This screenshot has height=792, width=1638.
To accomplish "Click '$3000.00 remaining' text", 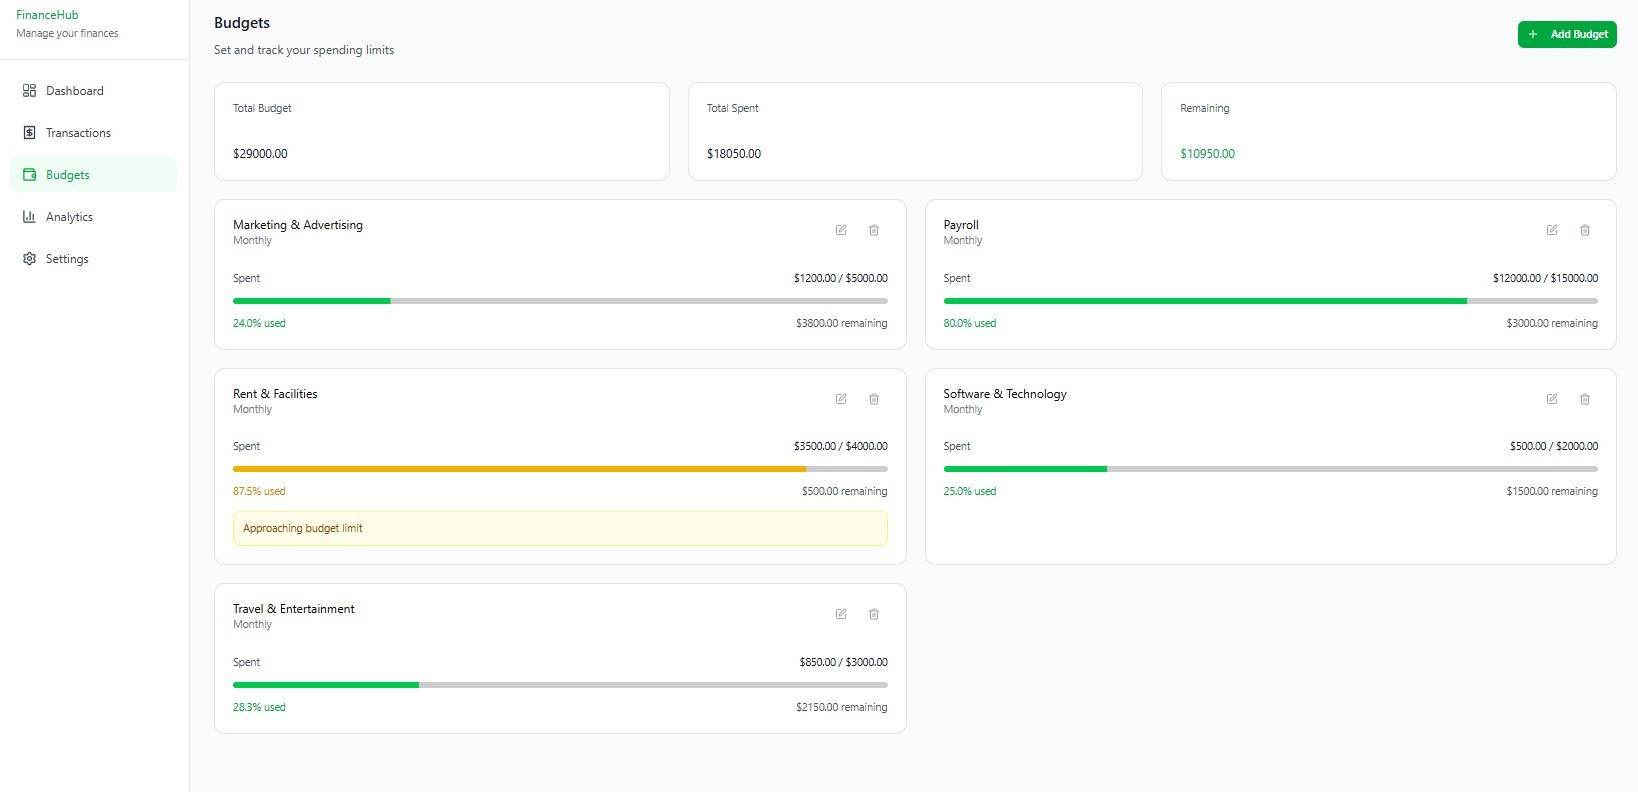I will point(1552,323).
